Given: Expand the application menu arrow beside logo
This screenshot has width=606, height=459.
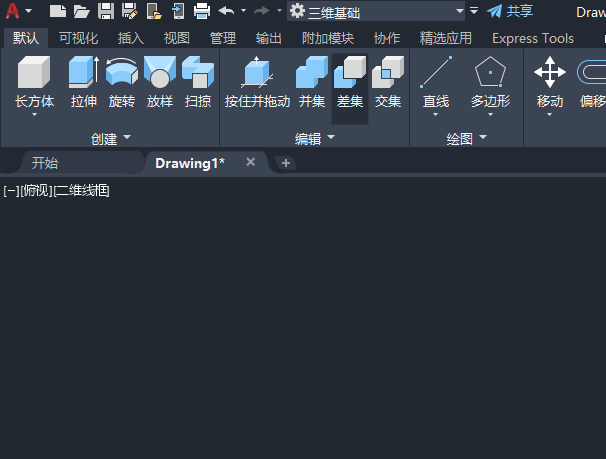Looking at the screenshot, I should [29, 11].
